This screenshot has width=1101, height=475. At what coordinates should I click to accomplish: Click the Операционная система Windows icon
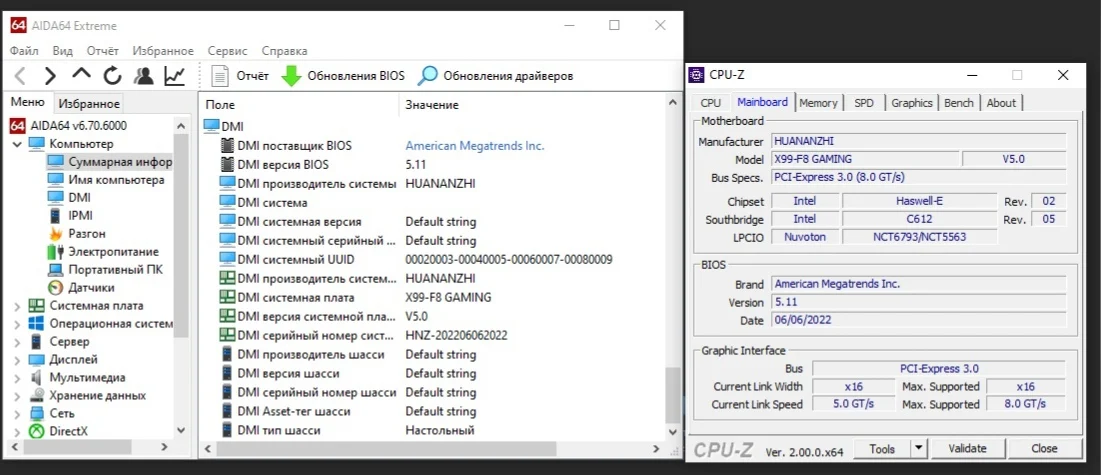37,323
